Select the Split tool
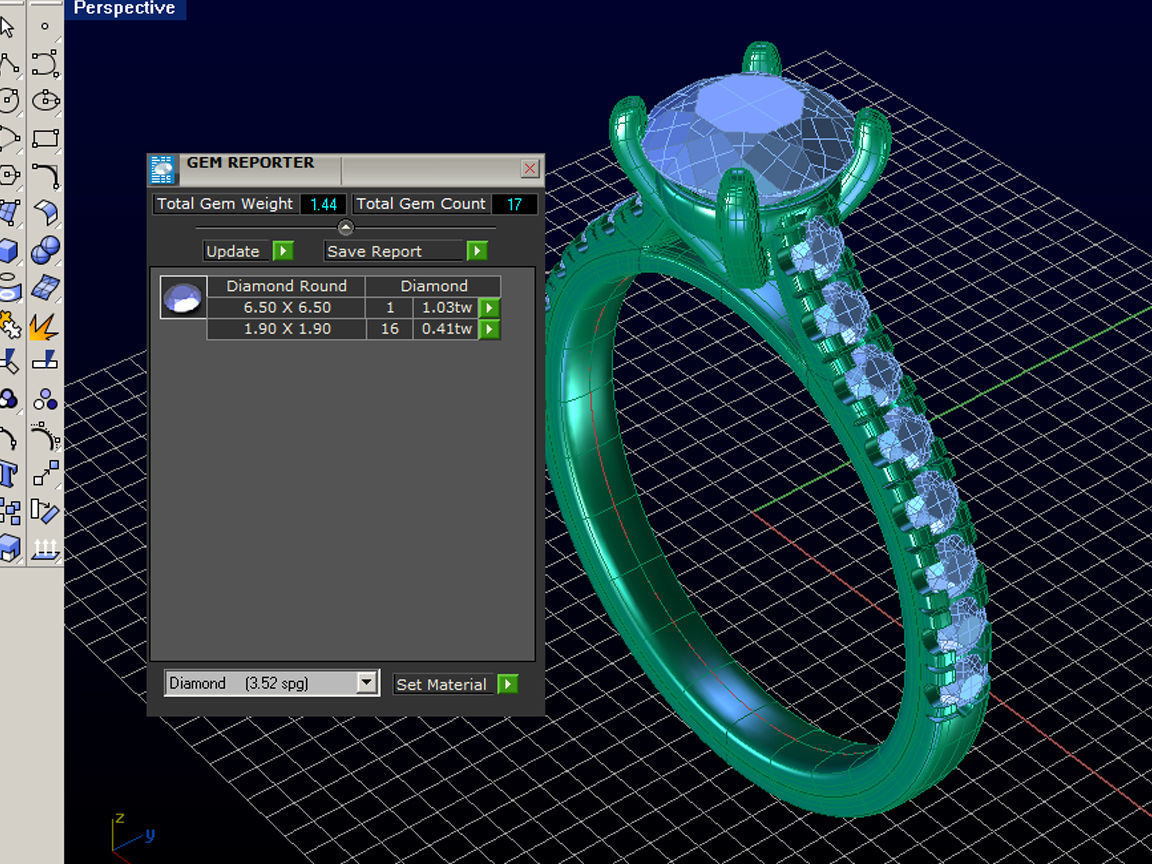1152x864 pixels. 45,361
